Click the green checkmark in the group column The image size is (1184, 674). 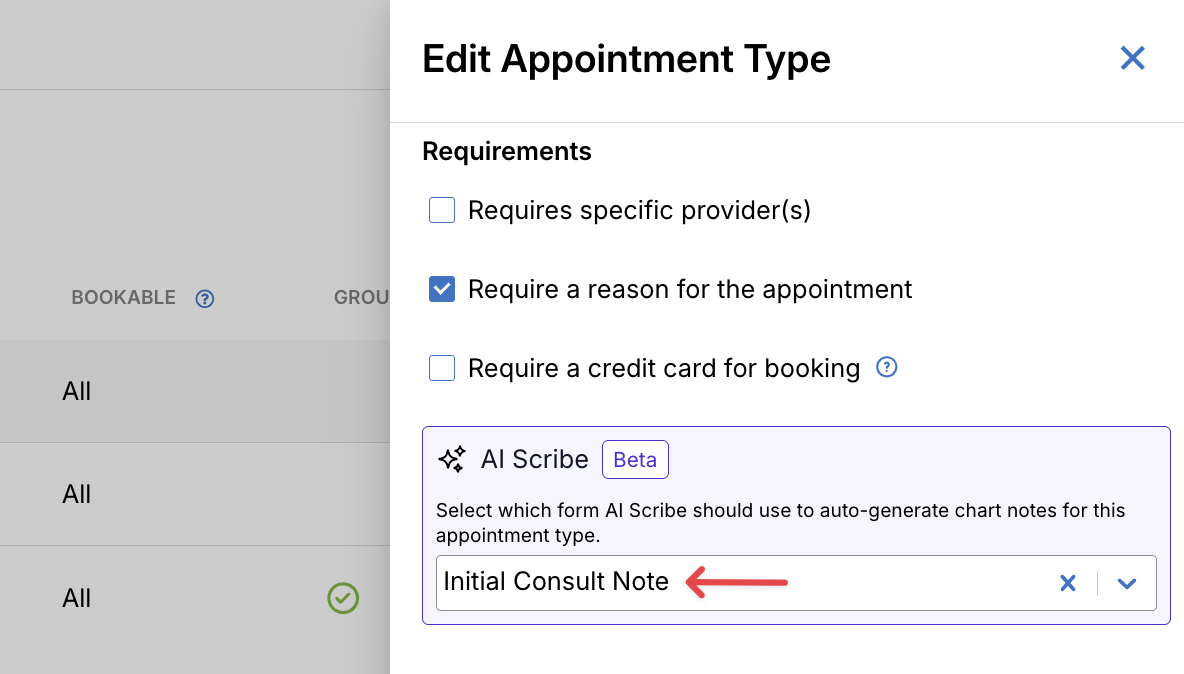pos(343,598)
